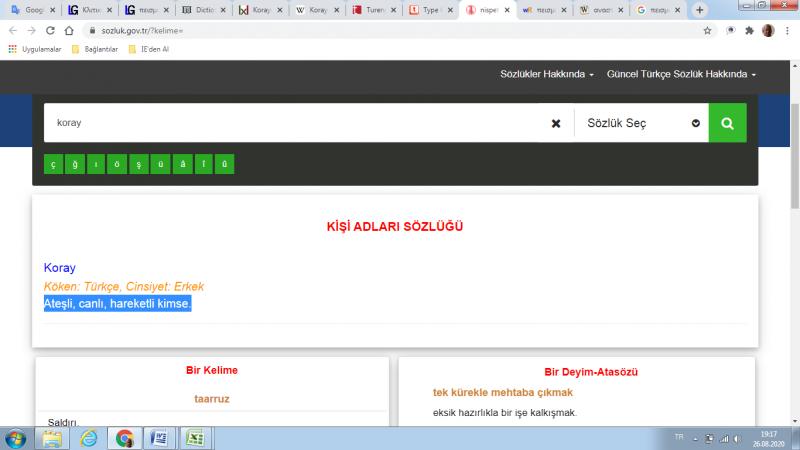
Task: Reload the page with refresh icon
Action: tap(50, 31)
